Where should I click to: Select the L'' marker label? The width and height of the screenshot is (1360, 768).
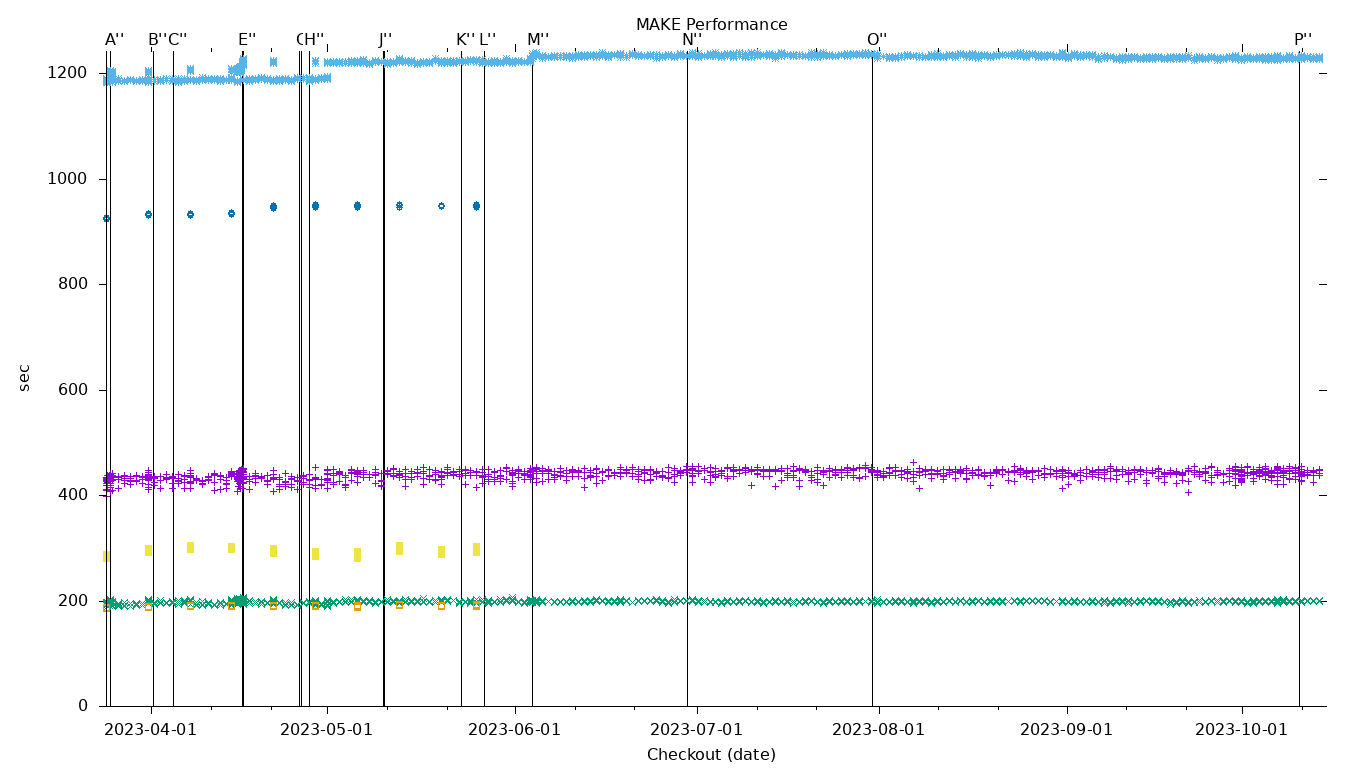click(x=487, y=40)
